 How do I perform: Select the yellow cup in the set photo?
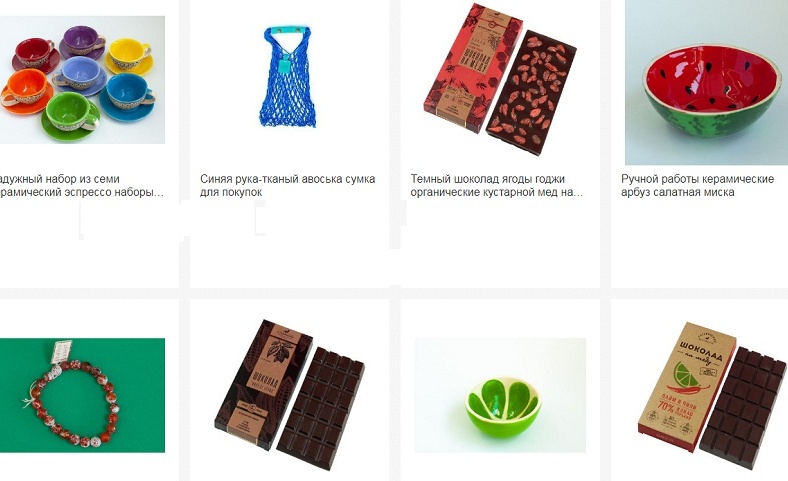pyautogui.click(x=129, y=54)
